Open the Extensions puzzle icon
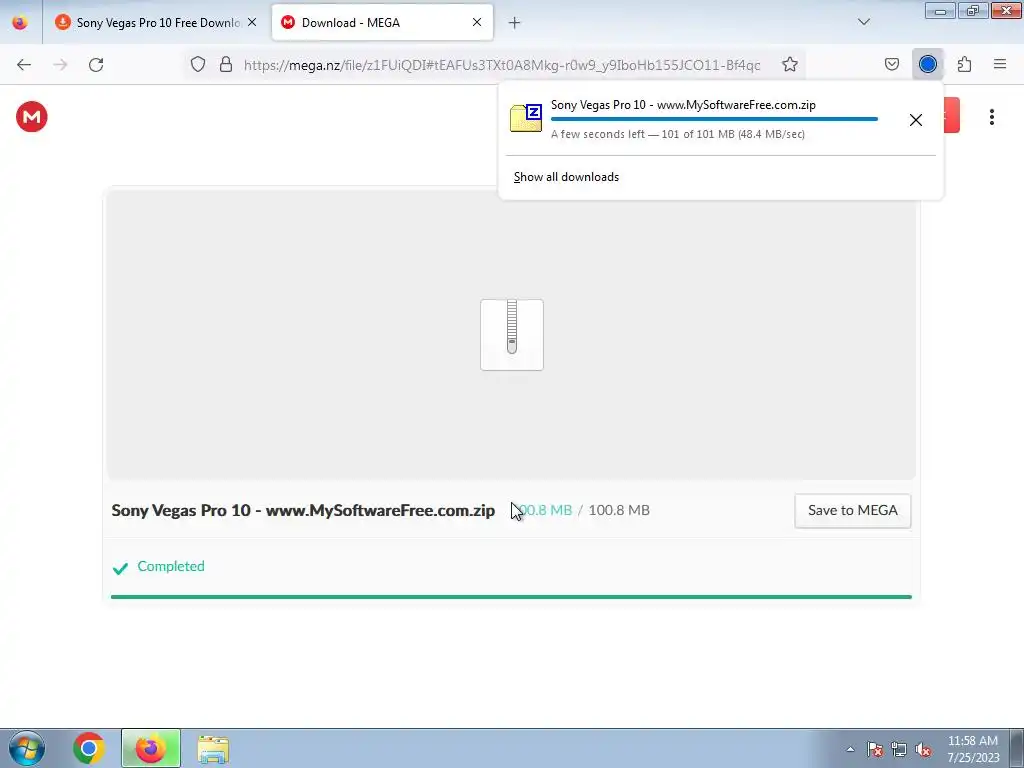1024x768 pixels. click(x=964, y=64)
